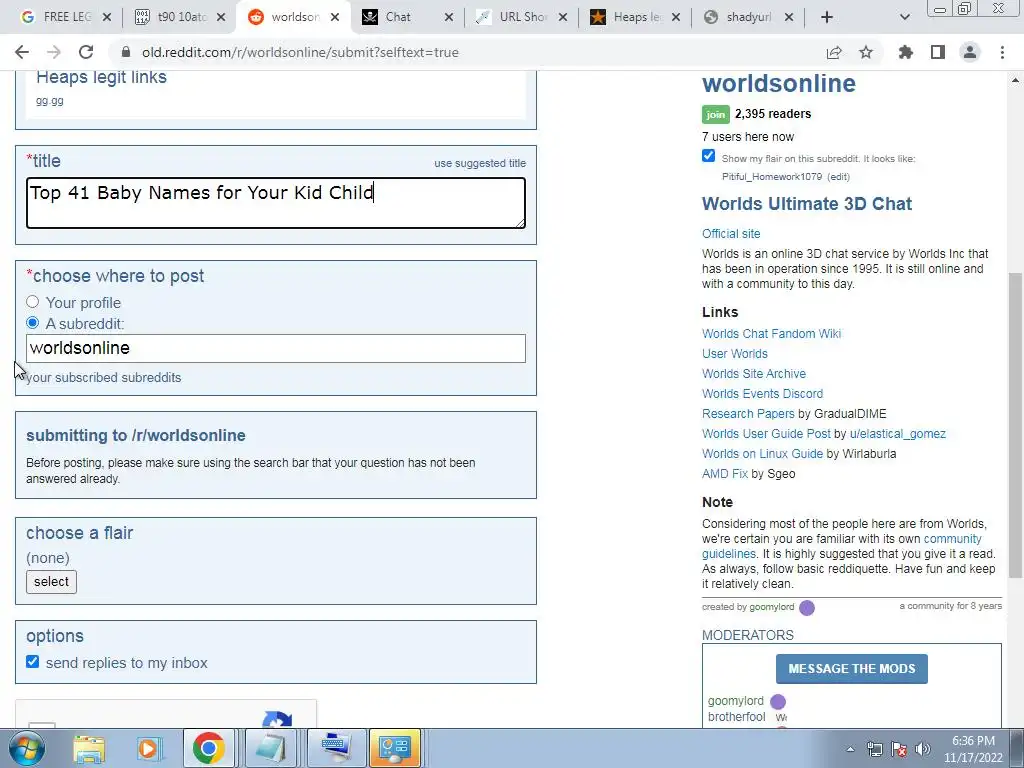1024x768 pixels.
Task: Open the User Worlds link
Action: click(735, 354)
